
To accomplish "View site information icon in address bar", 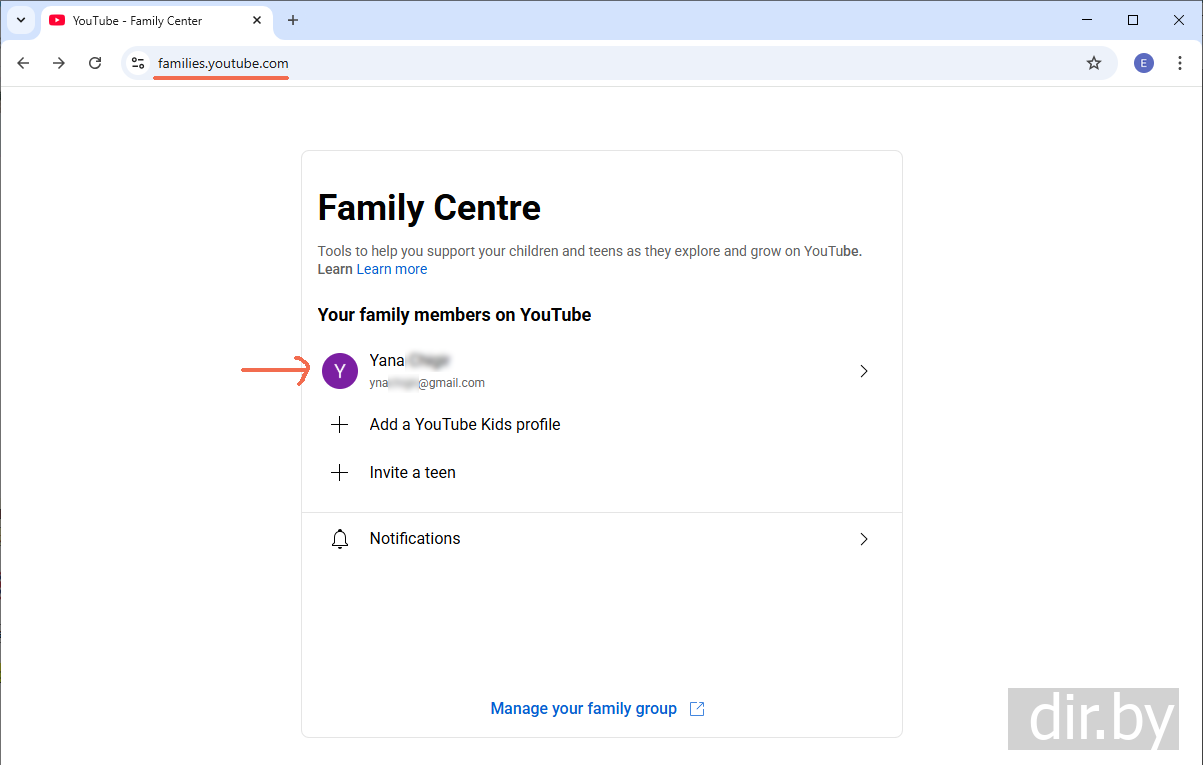I will pyautogui.click(x=138, y=63).
